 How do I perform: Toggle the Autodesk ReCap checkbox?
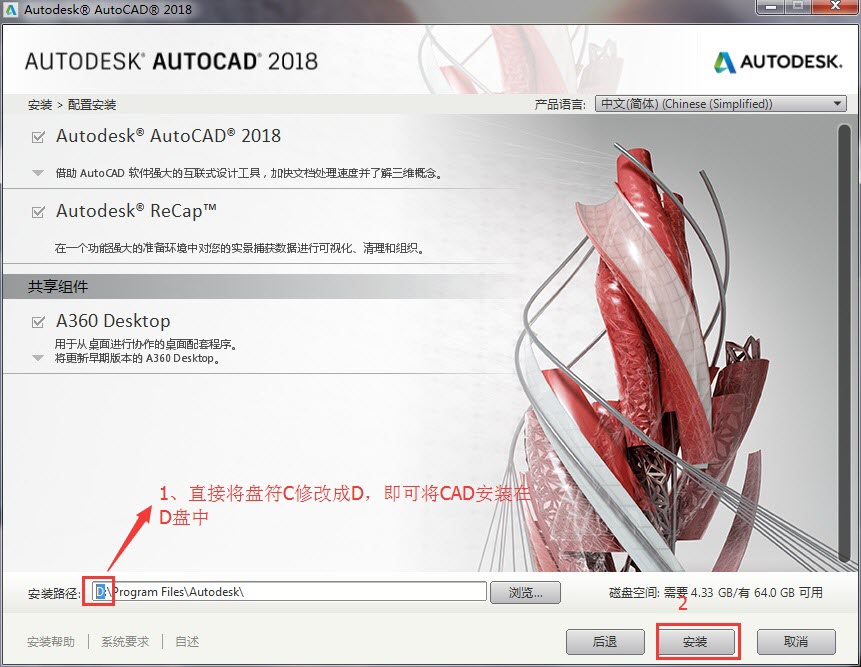[39, 212]
